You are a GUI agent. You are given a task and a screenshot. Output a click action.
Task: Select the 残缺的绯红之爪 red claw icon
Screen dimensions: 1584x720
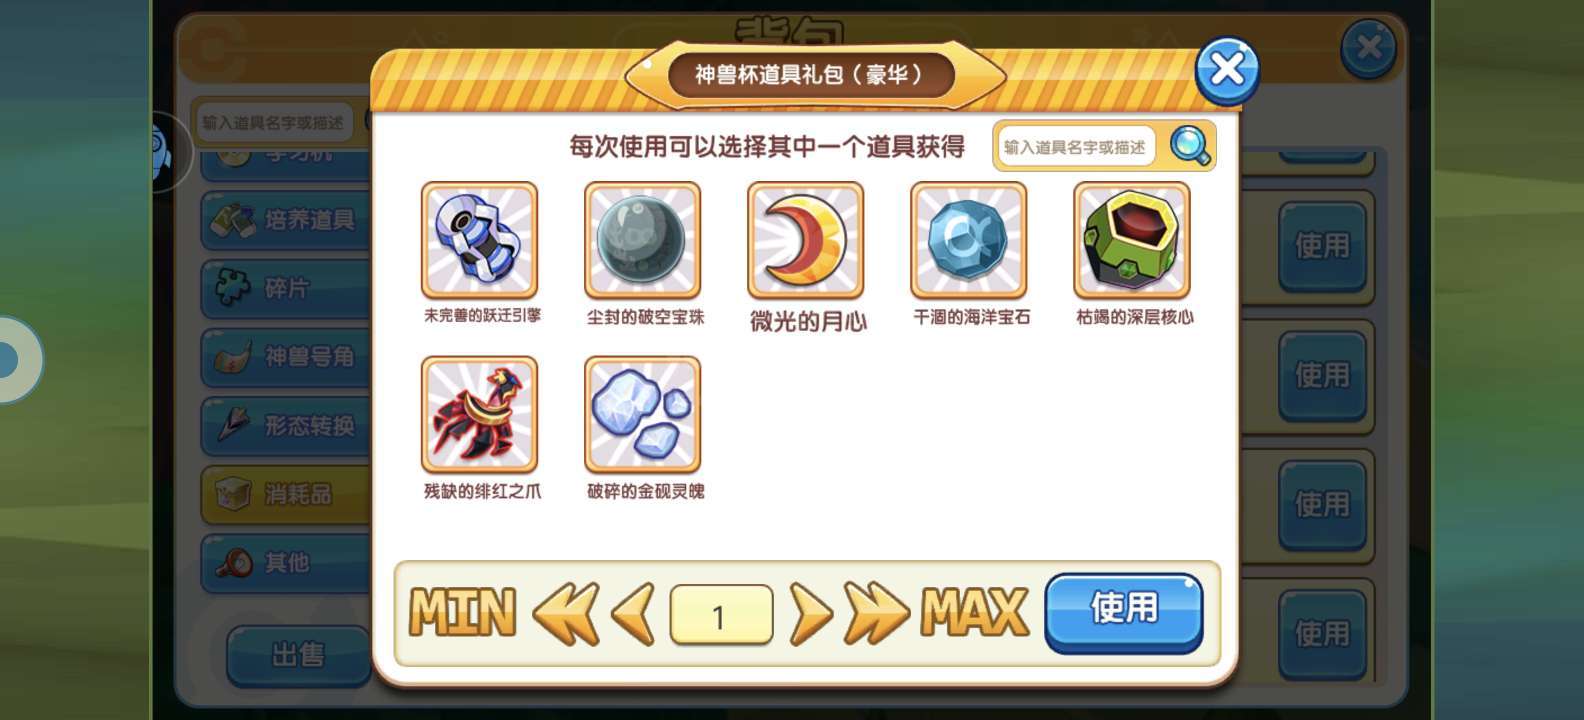click(479, 414)
